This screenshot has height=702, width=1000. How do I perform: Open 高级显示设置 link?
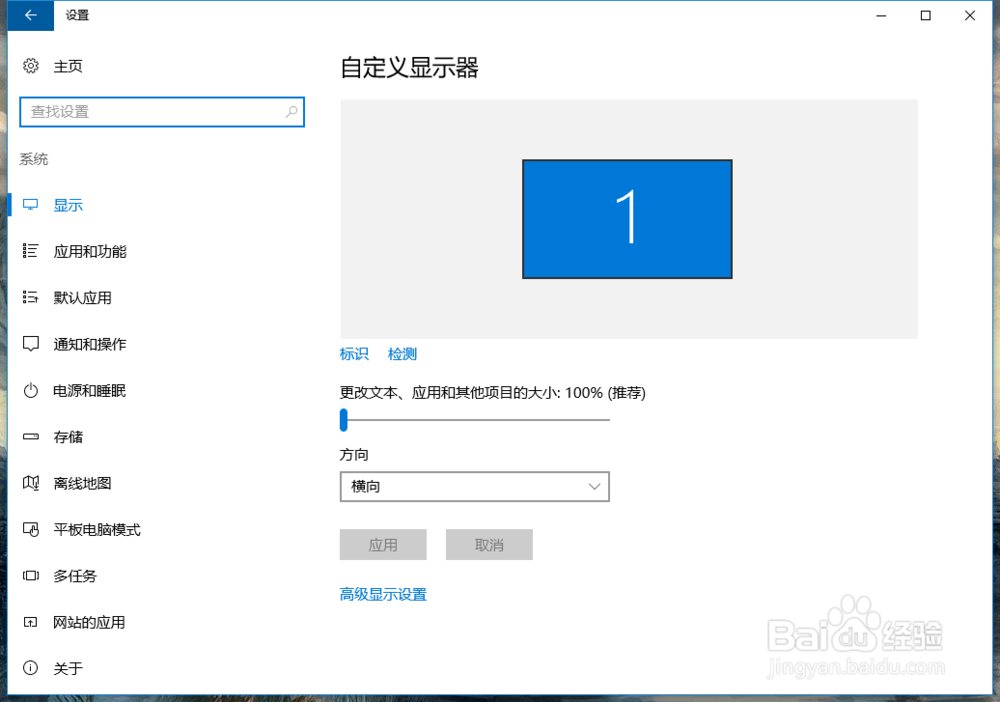[383, 594]
